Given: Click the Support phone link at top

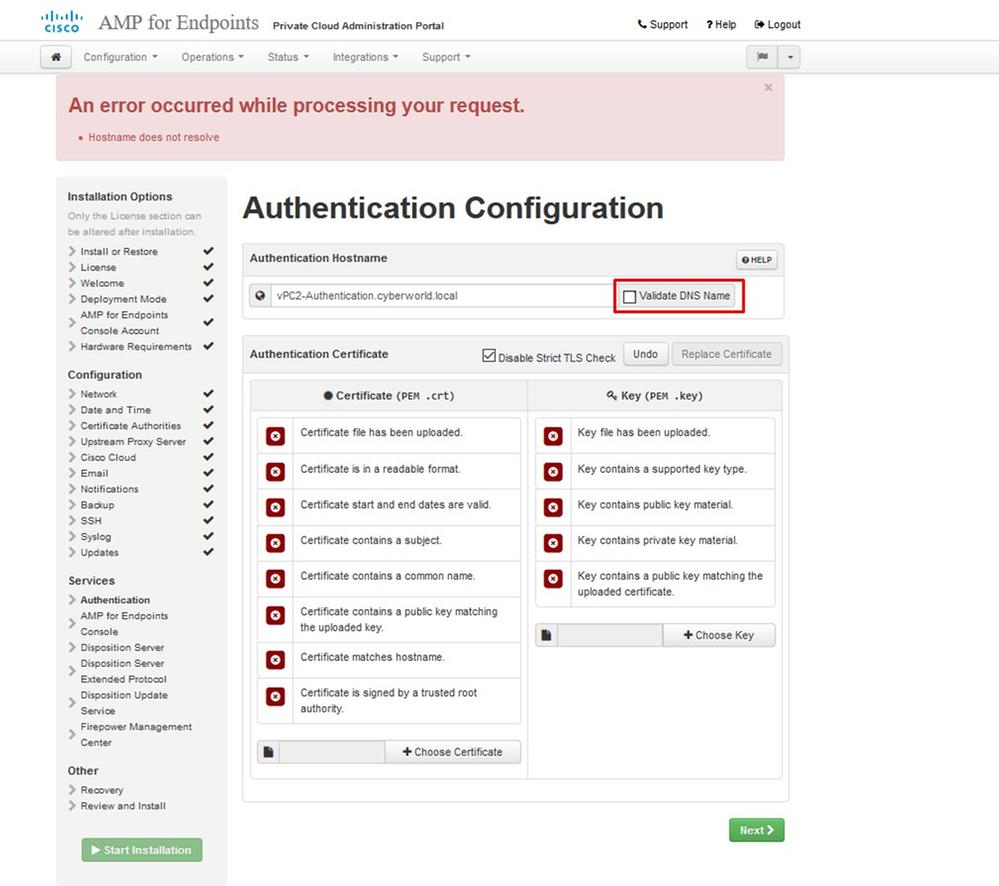Looking at the screenshot, I should [x=663, y=24].
